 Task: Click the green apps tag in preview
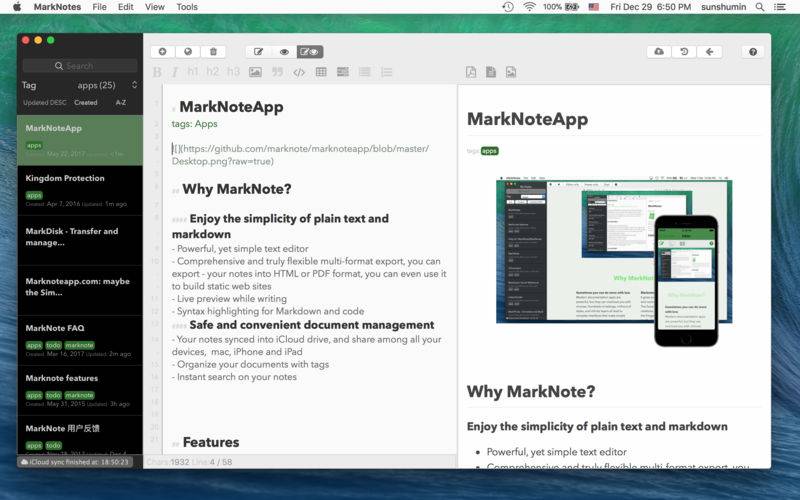(489, 151)
